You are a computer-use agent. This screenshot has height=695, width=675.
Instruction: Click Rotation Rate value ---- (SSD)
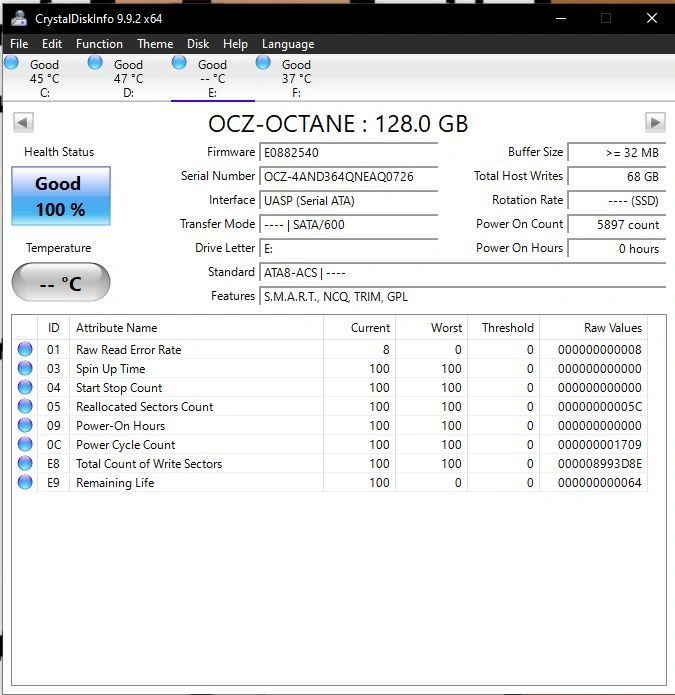[617, 200]
